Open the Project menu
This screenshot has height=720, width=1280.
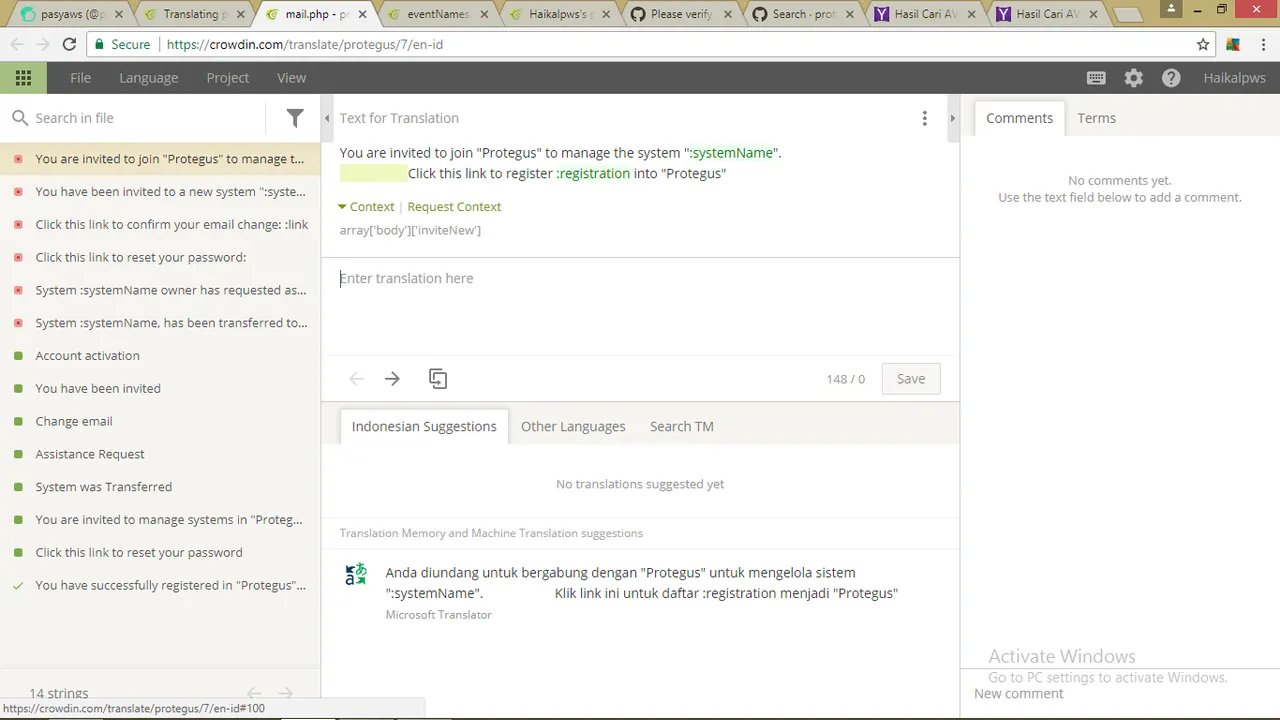click(x=227, y=78)
